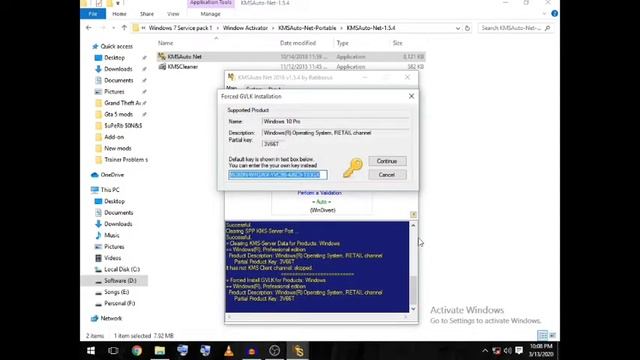
Task: Click the KMSAuto Net taskbar icon
Action: pyautogui.click(x=298, y=351)
